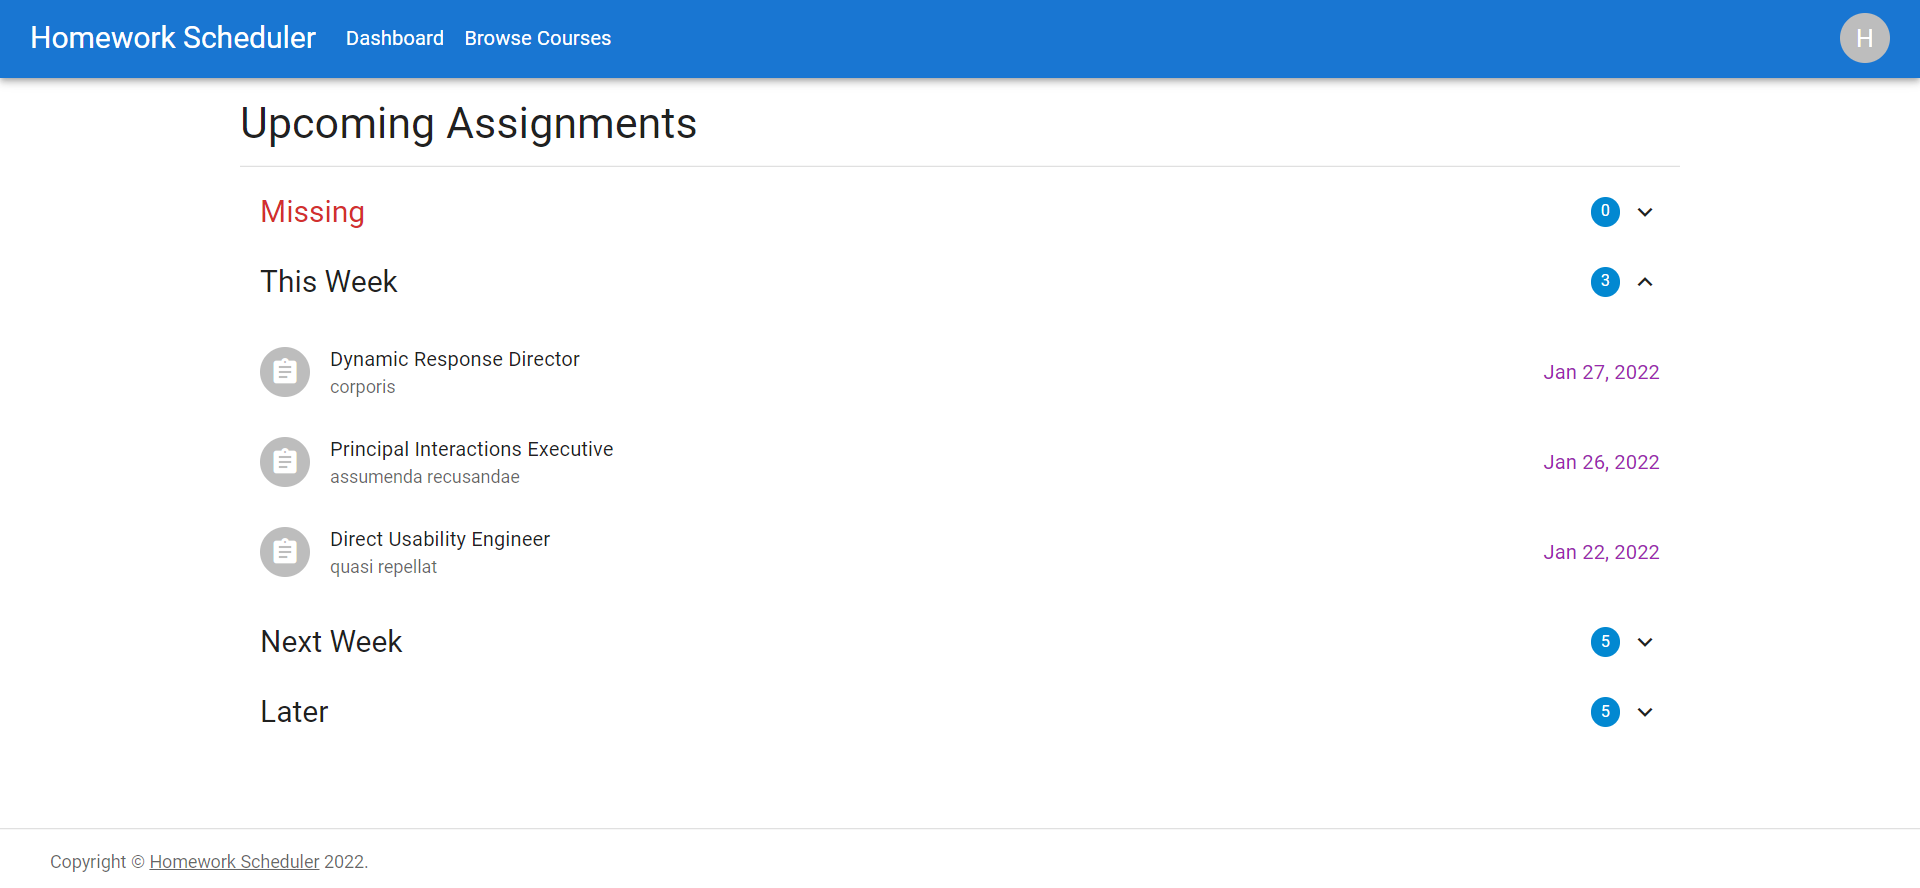Image resolution: width=1920 pixels, height=888 pixels.
Task: Click the Later section count badge
Action: point(1605,712)
